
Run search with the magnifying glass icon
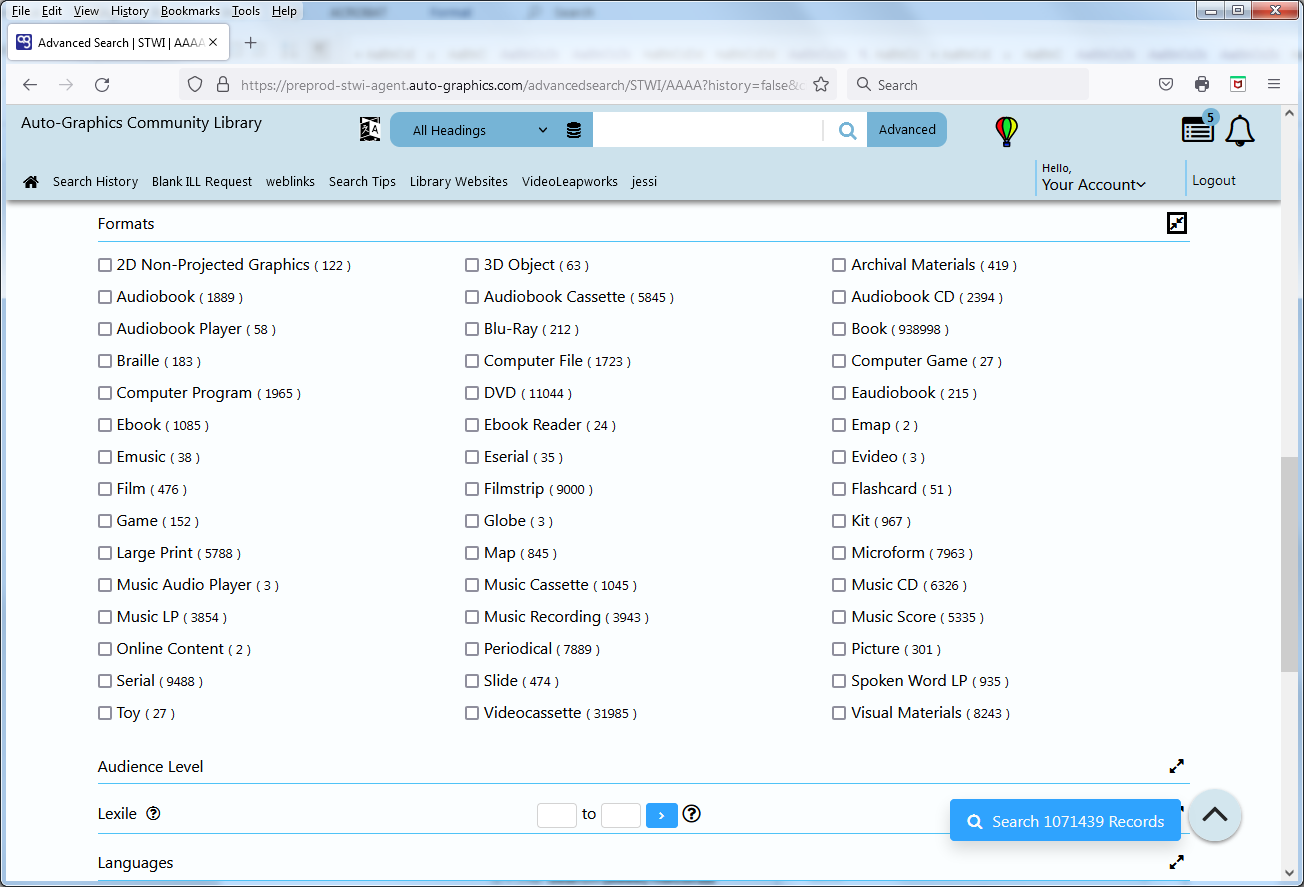coord(847,130)
